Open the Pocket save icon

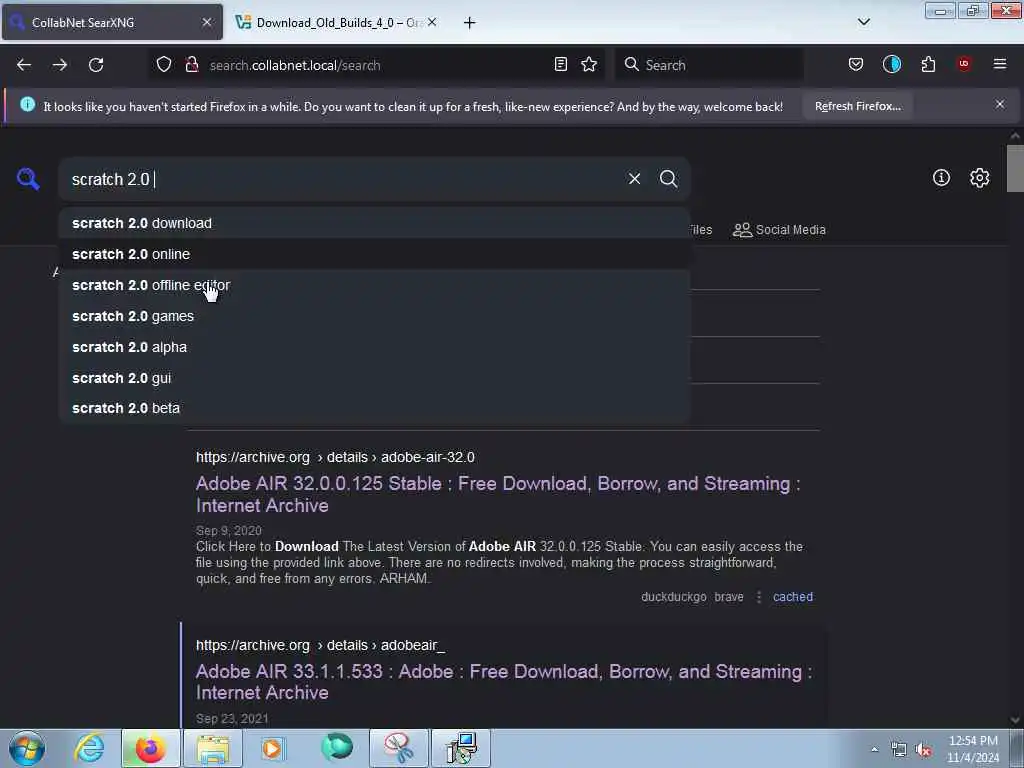coord(856,65)
